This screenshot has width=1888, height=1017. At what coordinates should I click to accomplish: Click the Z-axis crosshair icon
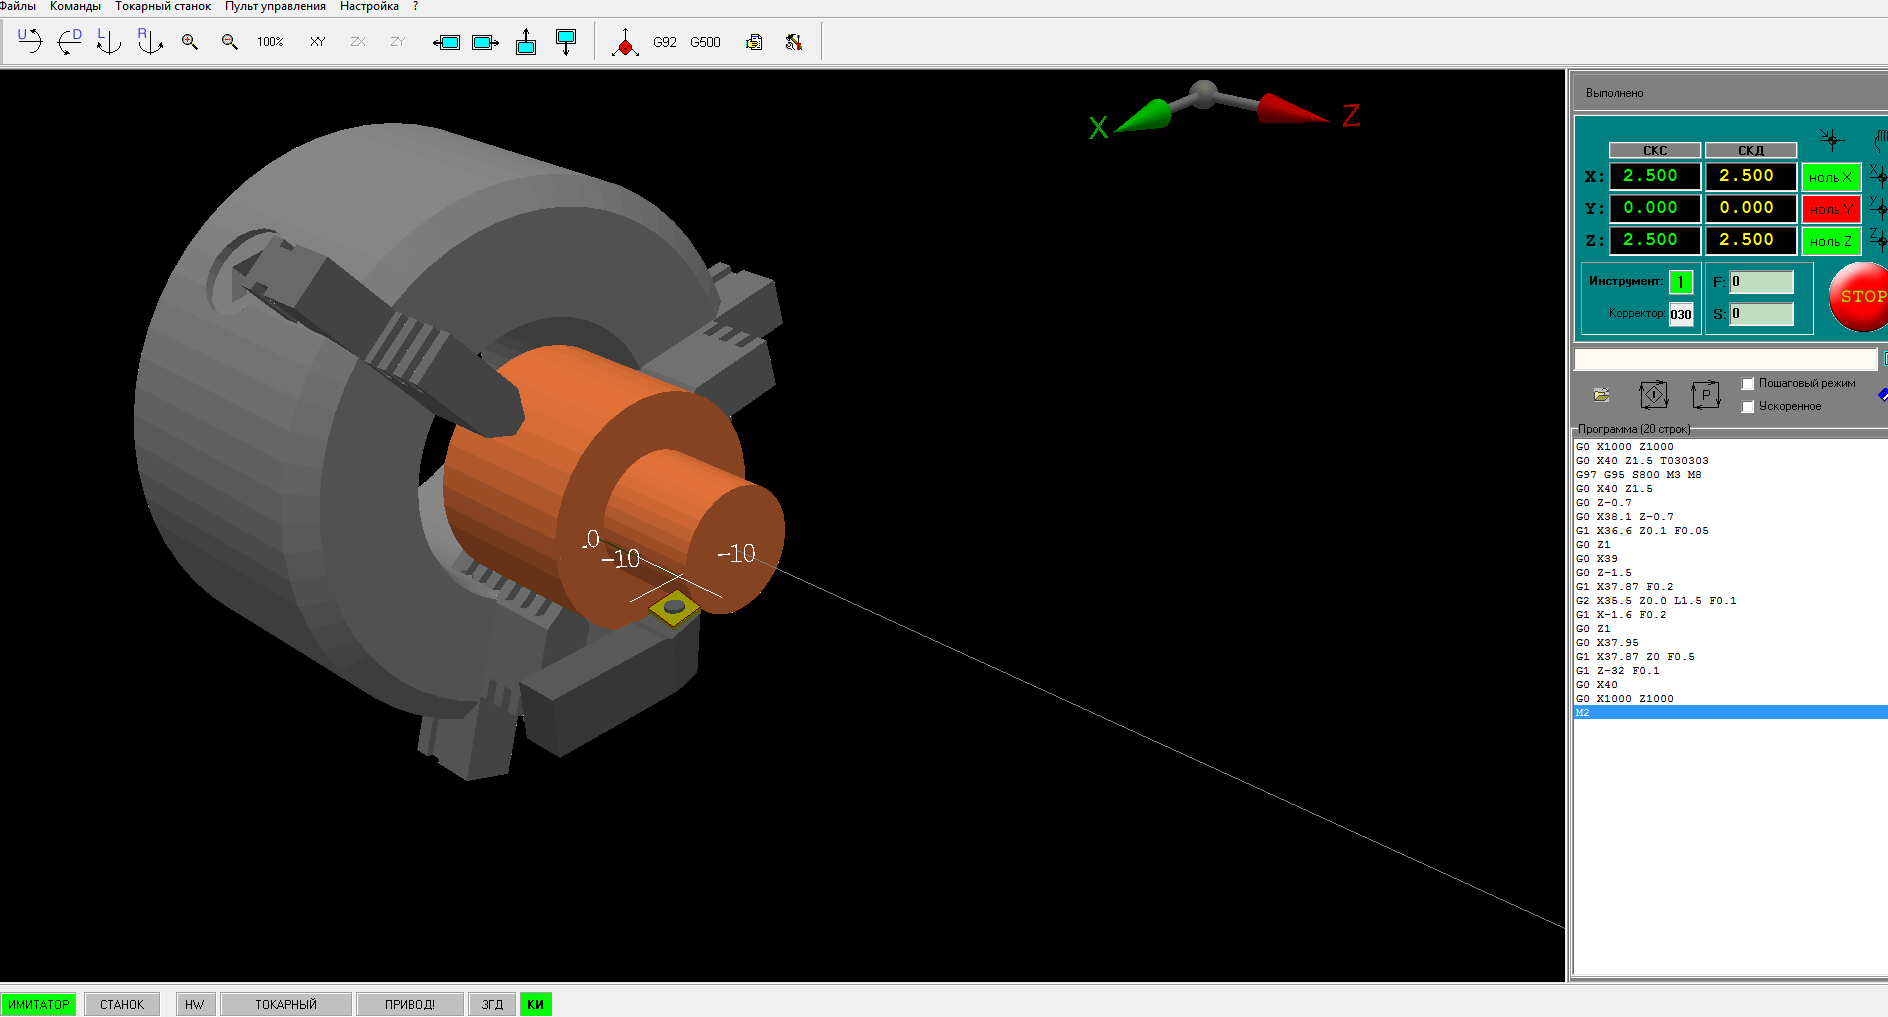(1878, 240)
